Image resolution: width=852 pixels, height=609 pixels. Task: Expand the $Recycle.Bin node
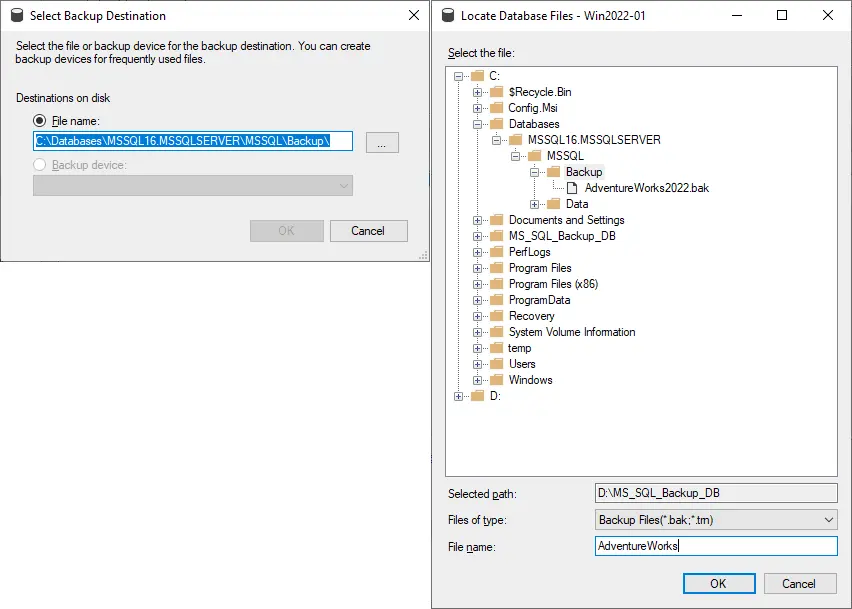(x=477, y=92)
